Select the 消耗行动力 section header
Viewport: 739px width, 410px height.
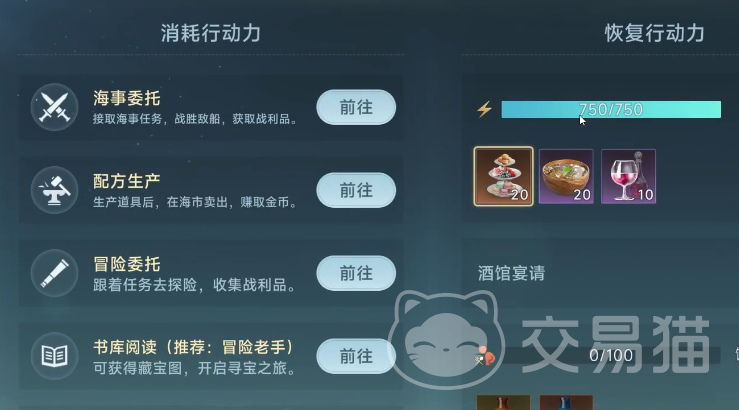click(211, 33)
